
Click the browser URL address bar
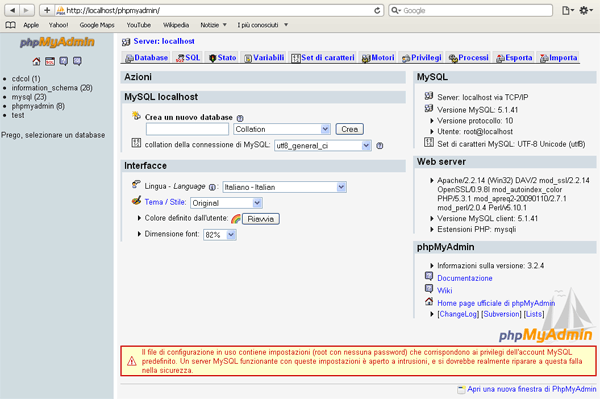218,10
